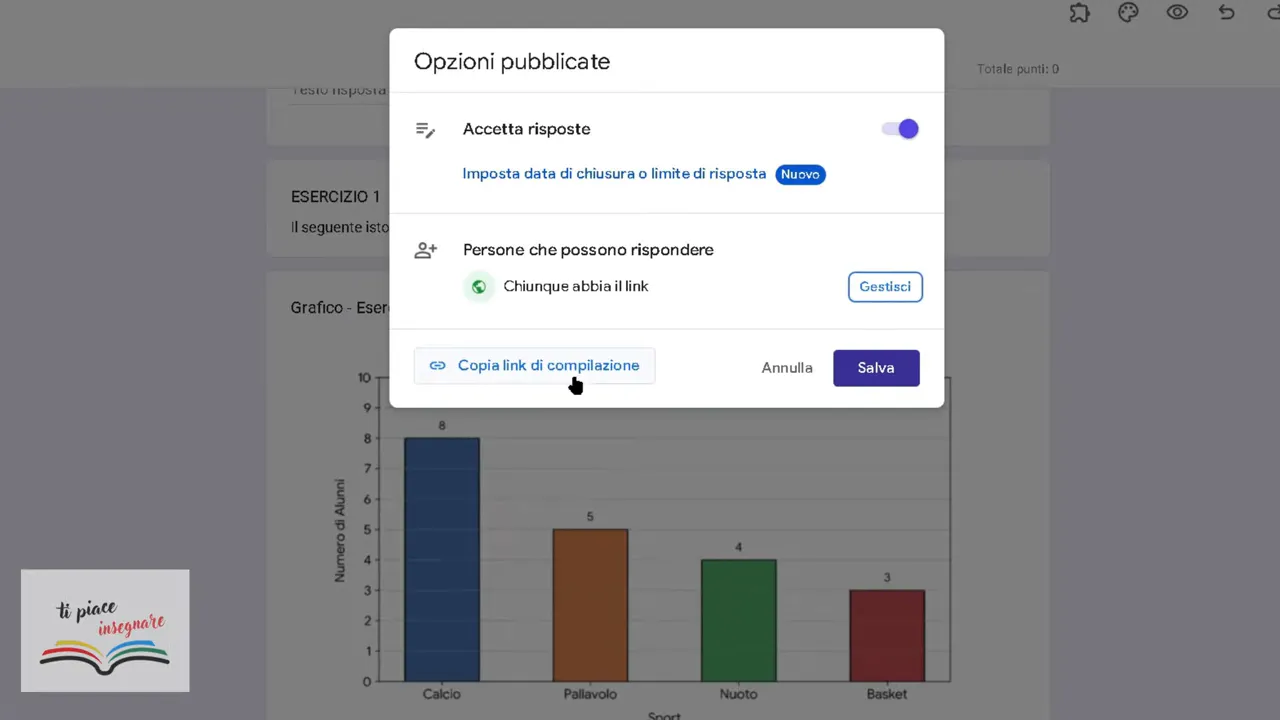This screenshot has height=720, width=1280.
Task: Click the Numero di Alunni axis label
Action: [x=340, y=530]
